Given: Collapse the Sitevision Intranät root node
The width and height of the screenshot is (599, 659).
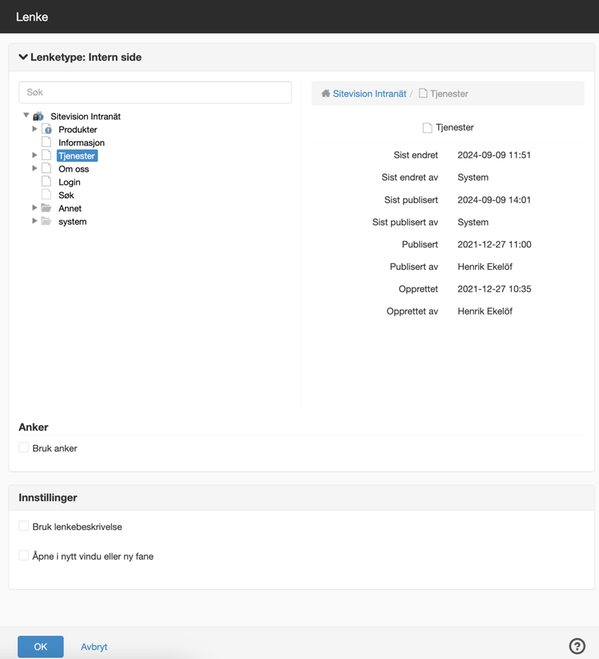Looking at the screenshot, I should tap(26, 115).
